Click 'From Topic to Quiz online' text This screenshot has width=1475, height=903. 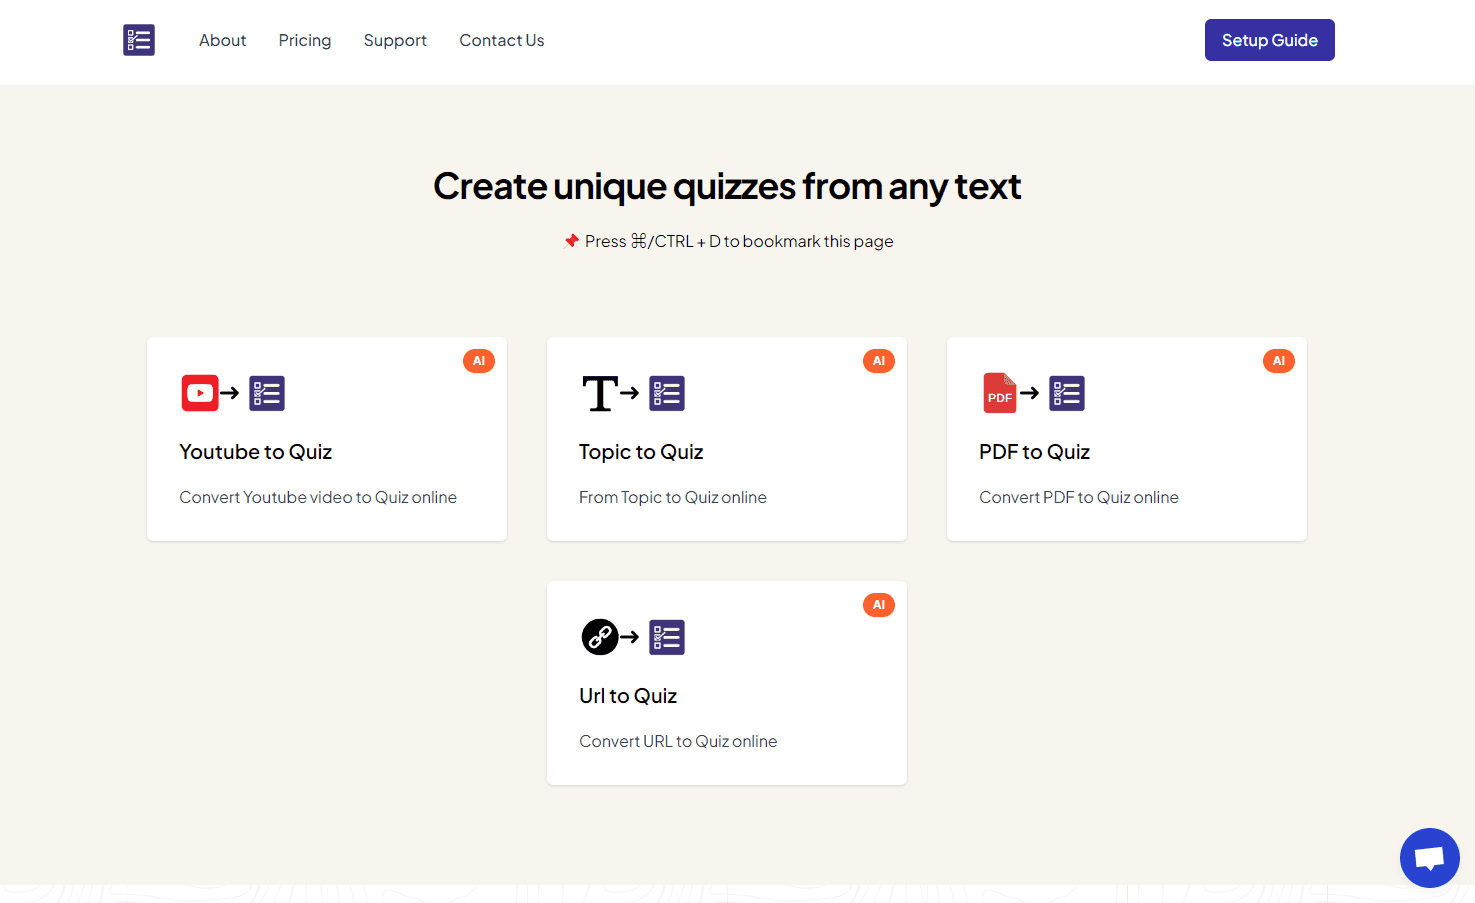pos(673,497)
